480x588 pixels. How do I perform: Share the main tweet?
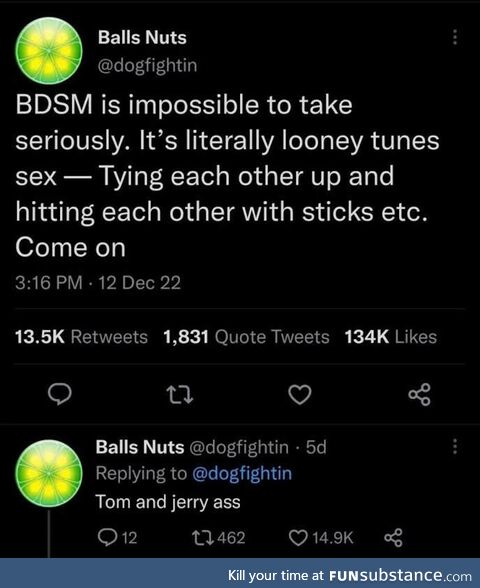click(x=420, y=394)
